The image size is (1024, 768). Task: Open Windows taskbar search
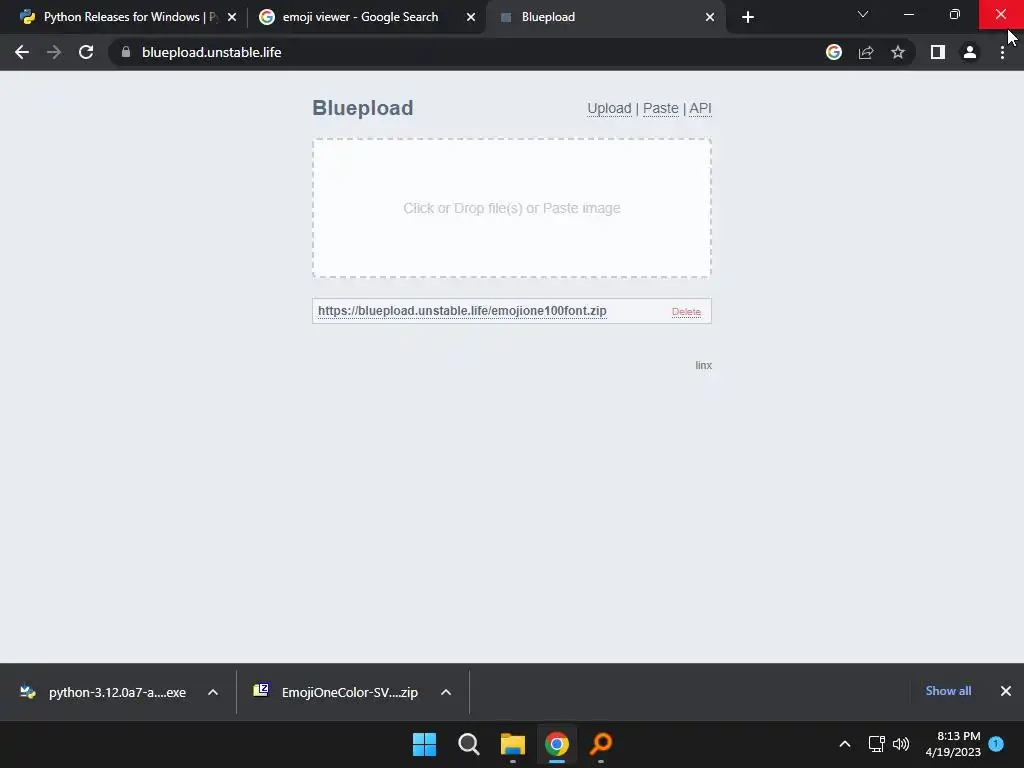pos(468,744)
